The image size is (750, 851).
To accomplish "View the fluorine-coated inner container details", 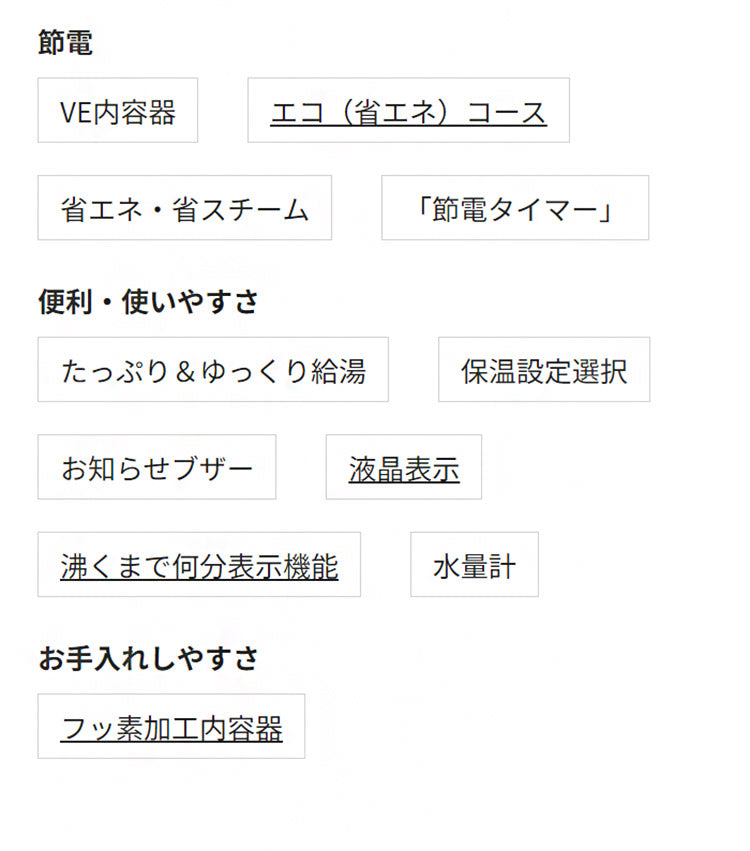I will click(171, 727).
